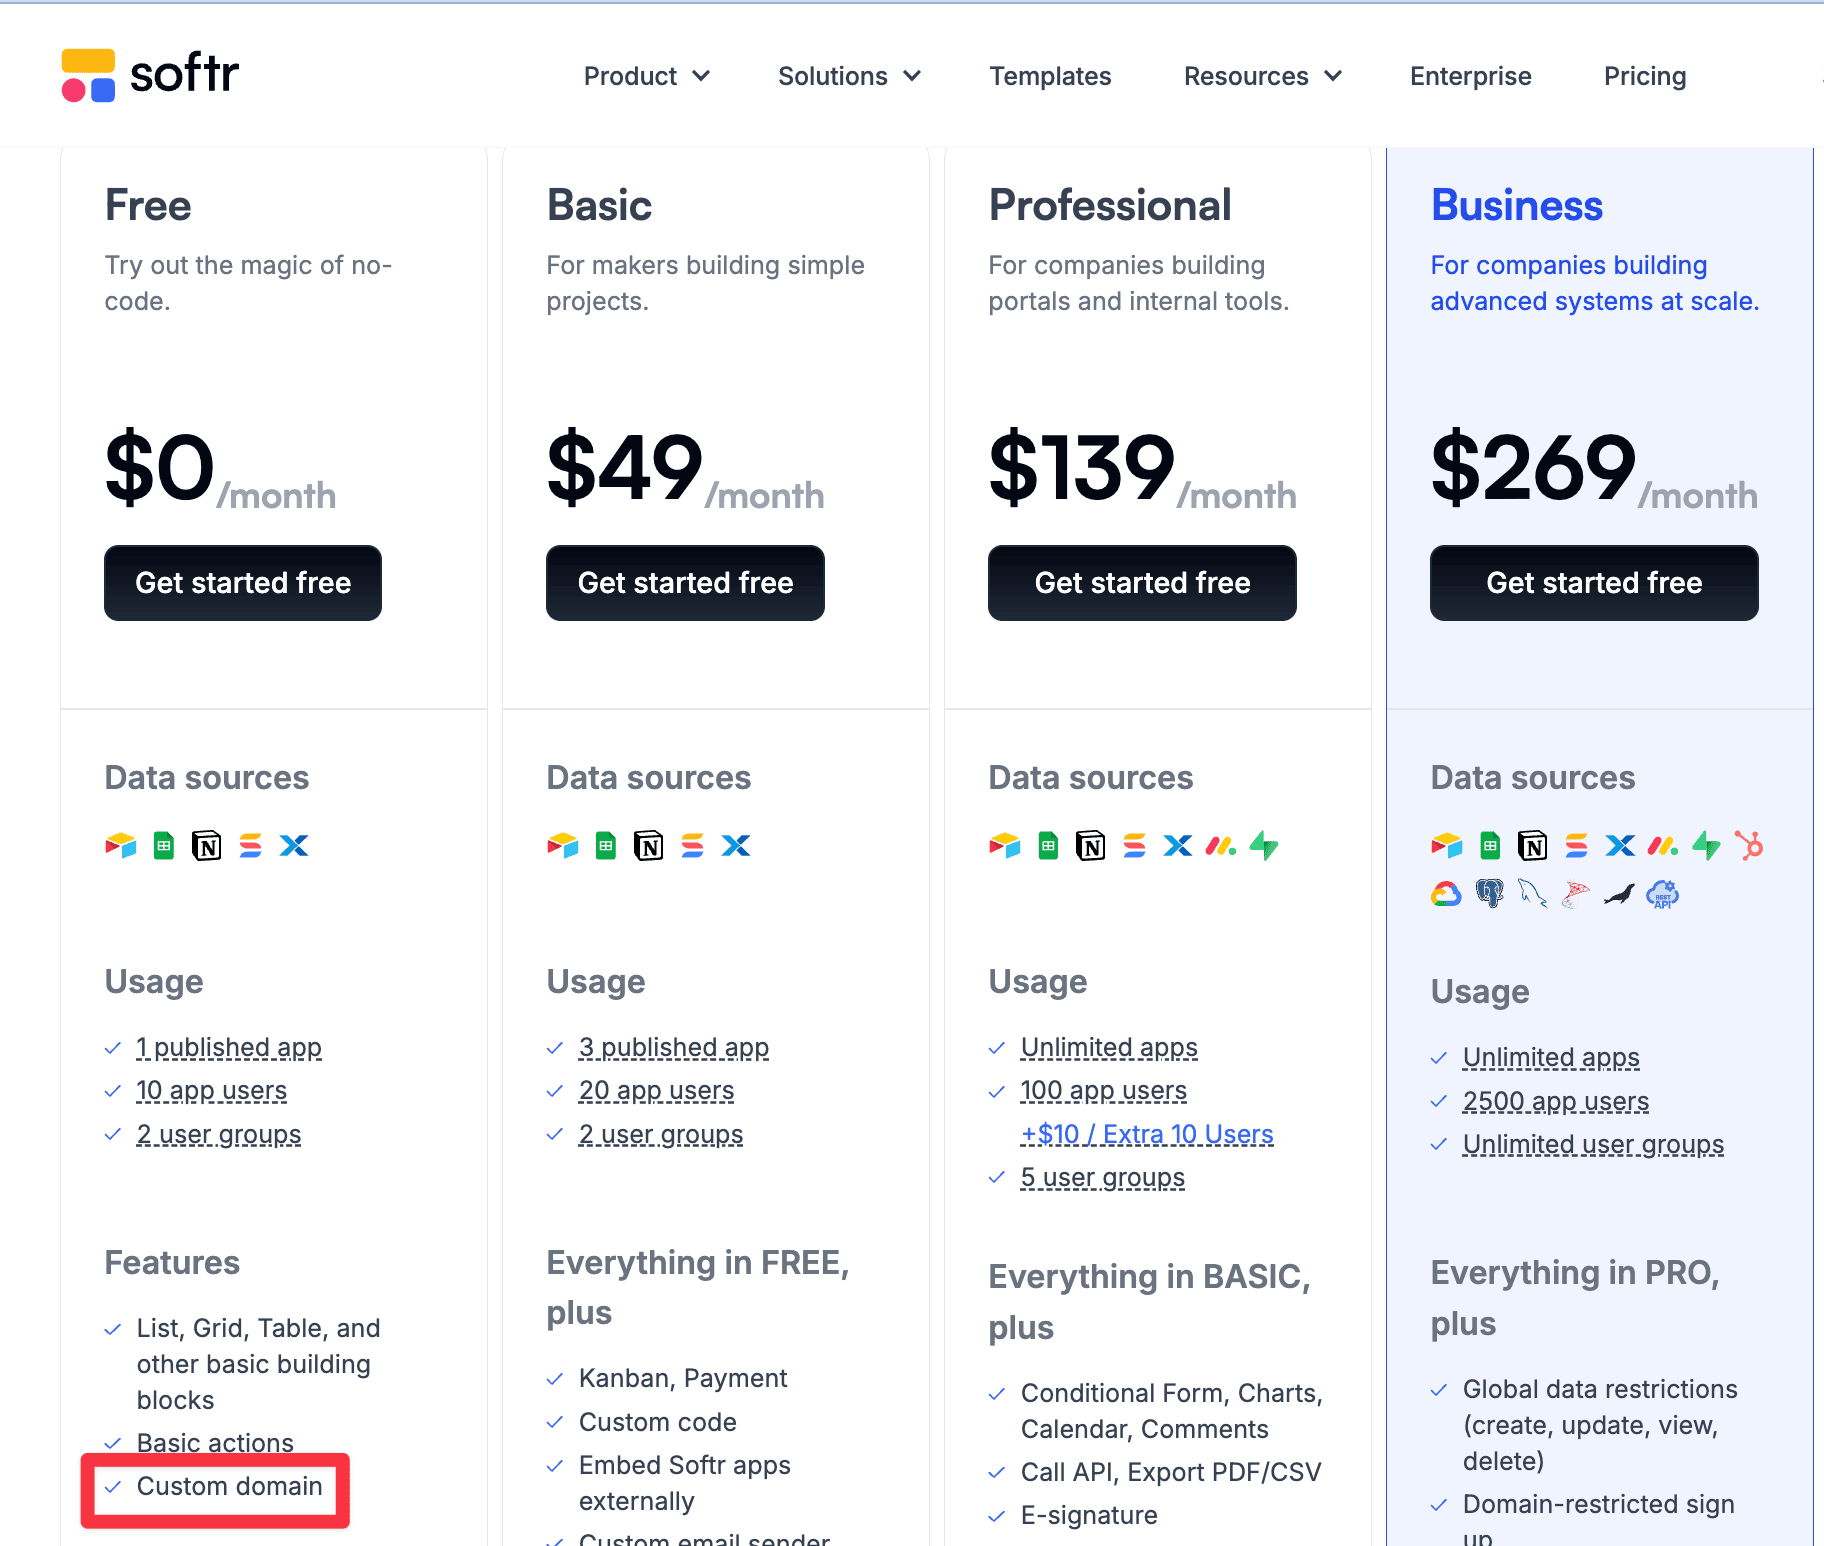Click the HubSpot data source icon in Business
This screenshot has width=1824, height=1546.
tap(1749, 845)
